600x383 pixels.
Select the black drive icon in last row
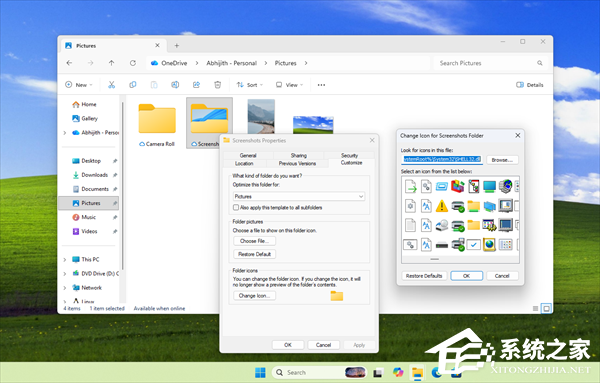[x=442, y=245]
